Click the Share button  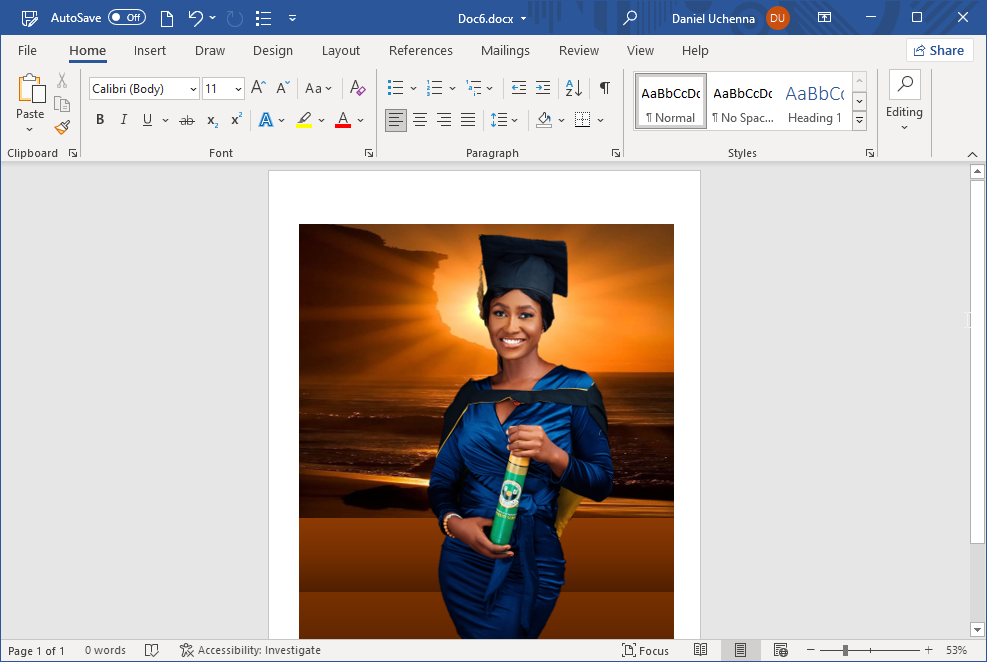pos(939,51)
